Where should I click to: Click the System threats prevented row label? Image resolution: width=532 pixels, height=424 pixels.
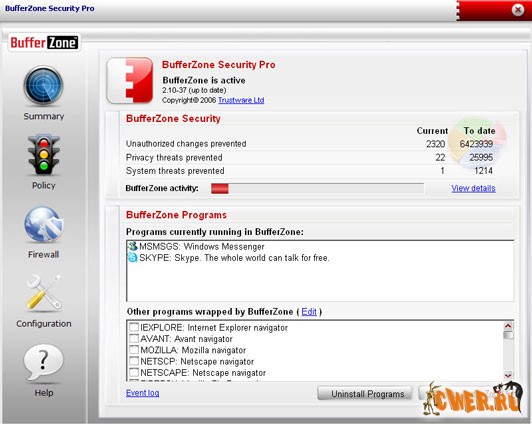pos(175,171)
